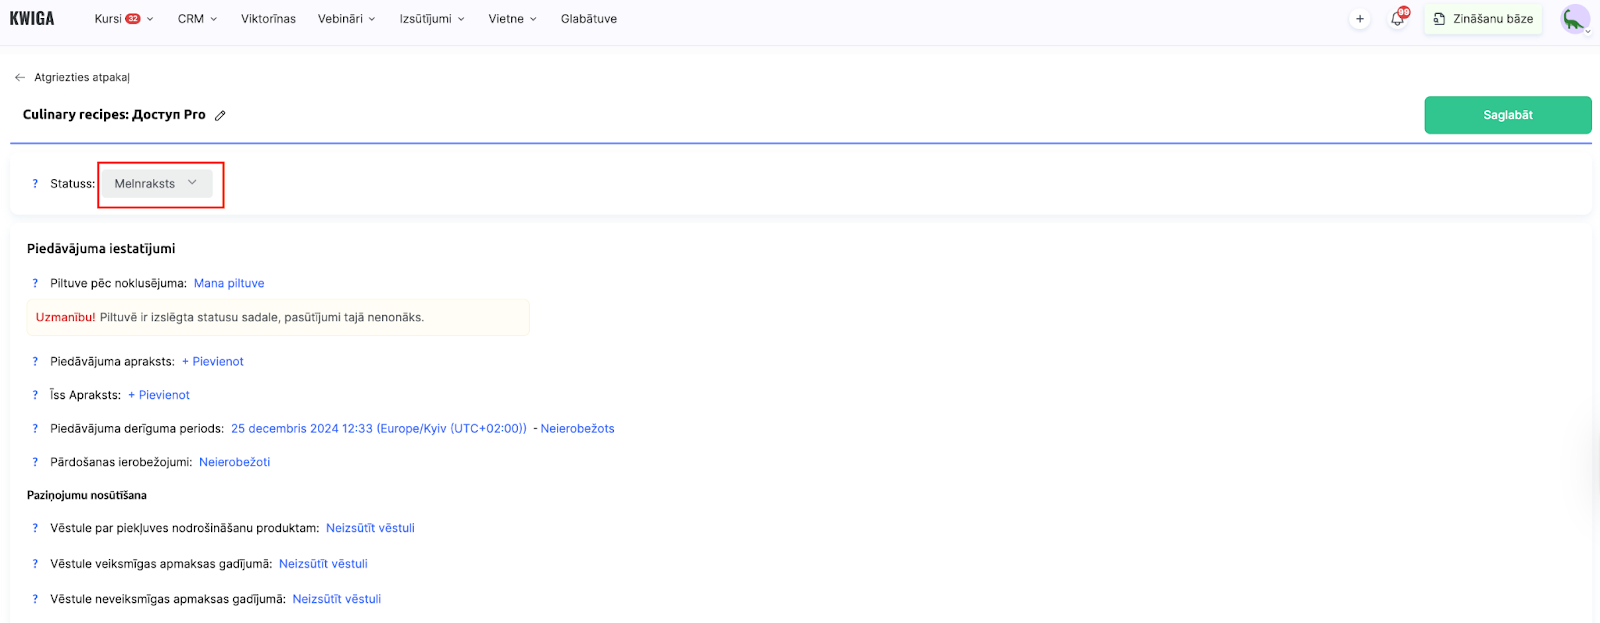The height and width of the screenshot is (623, 1600).
Task: Show help for Piedāvājuma derīguma periods
Action: (x=35, y=429)
